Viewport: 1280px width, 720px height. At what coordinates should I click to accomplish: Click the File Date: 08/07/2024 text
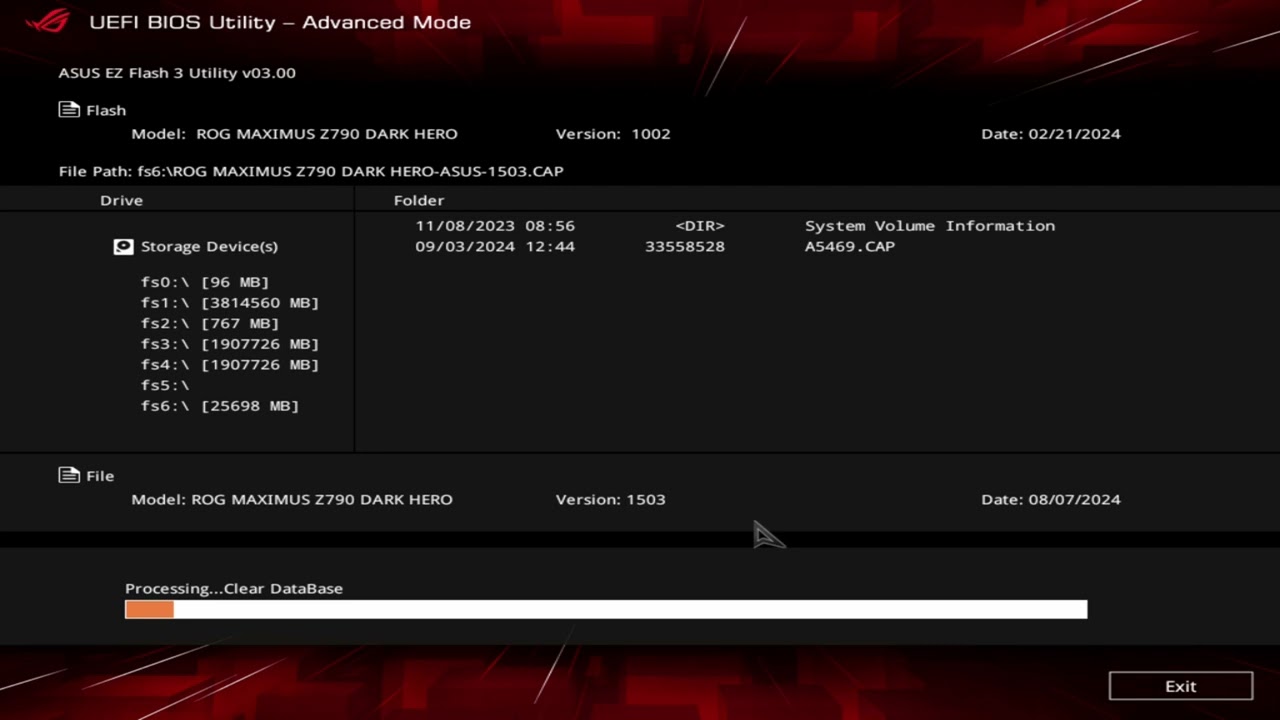[x=1051, y=499]
